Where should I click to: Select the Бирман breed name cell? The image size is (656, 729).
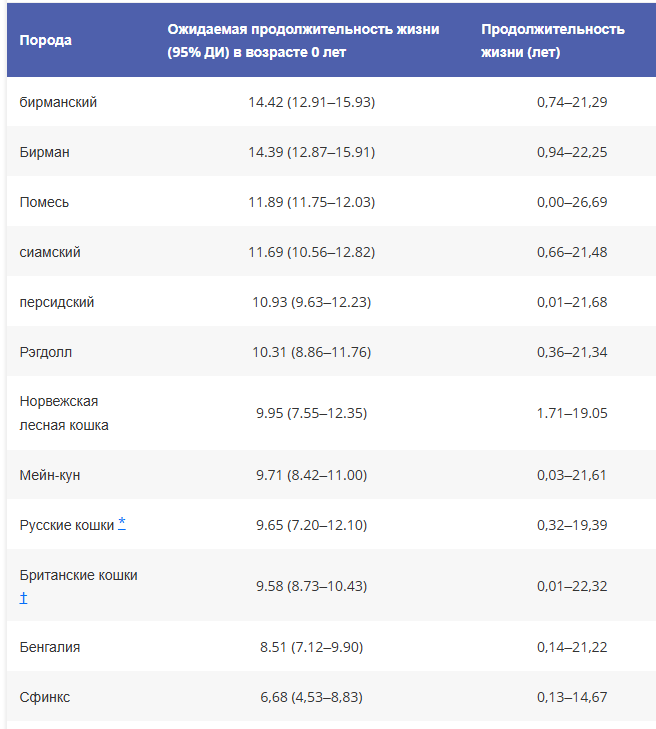point(45,152)
